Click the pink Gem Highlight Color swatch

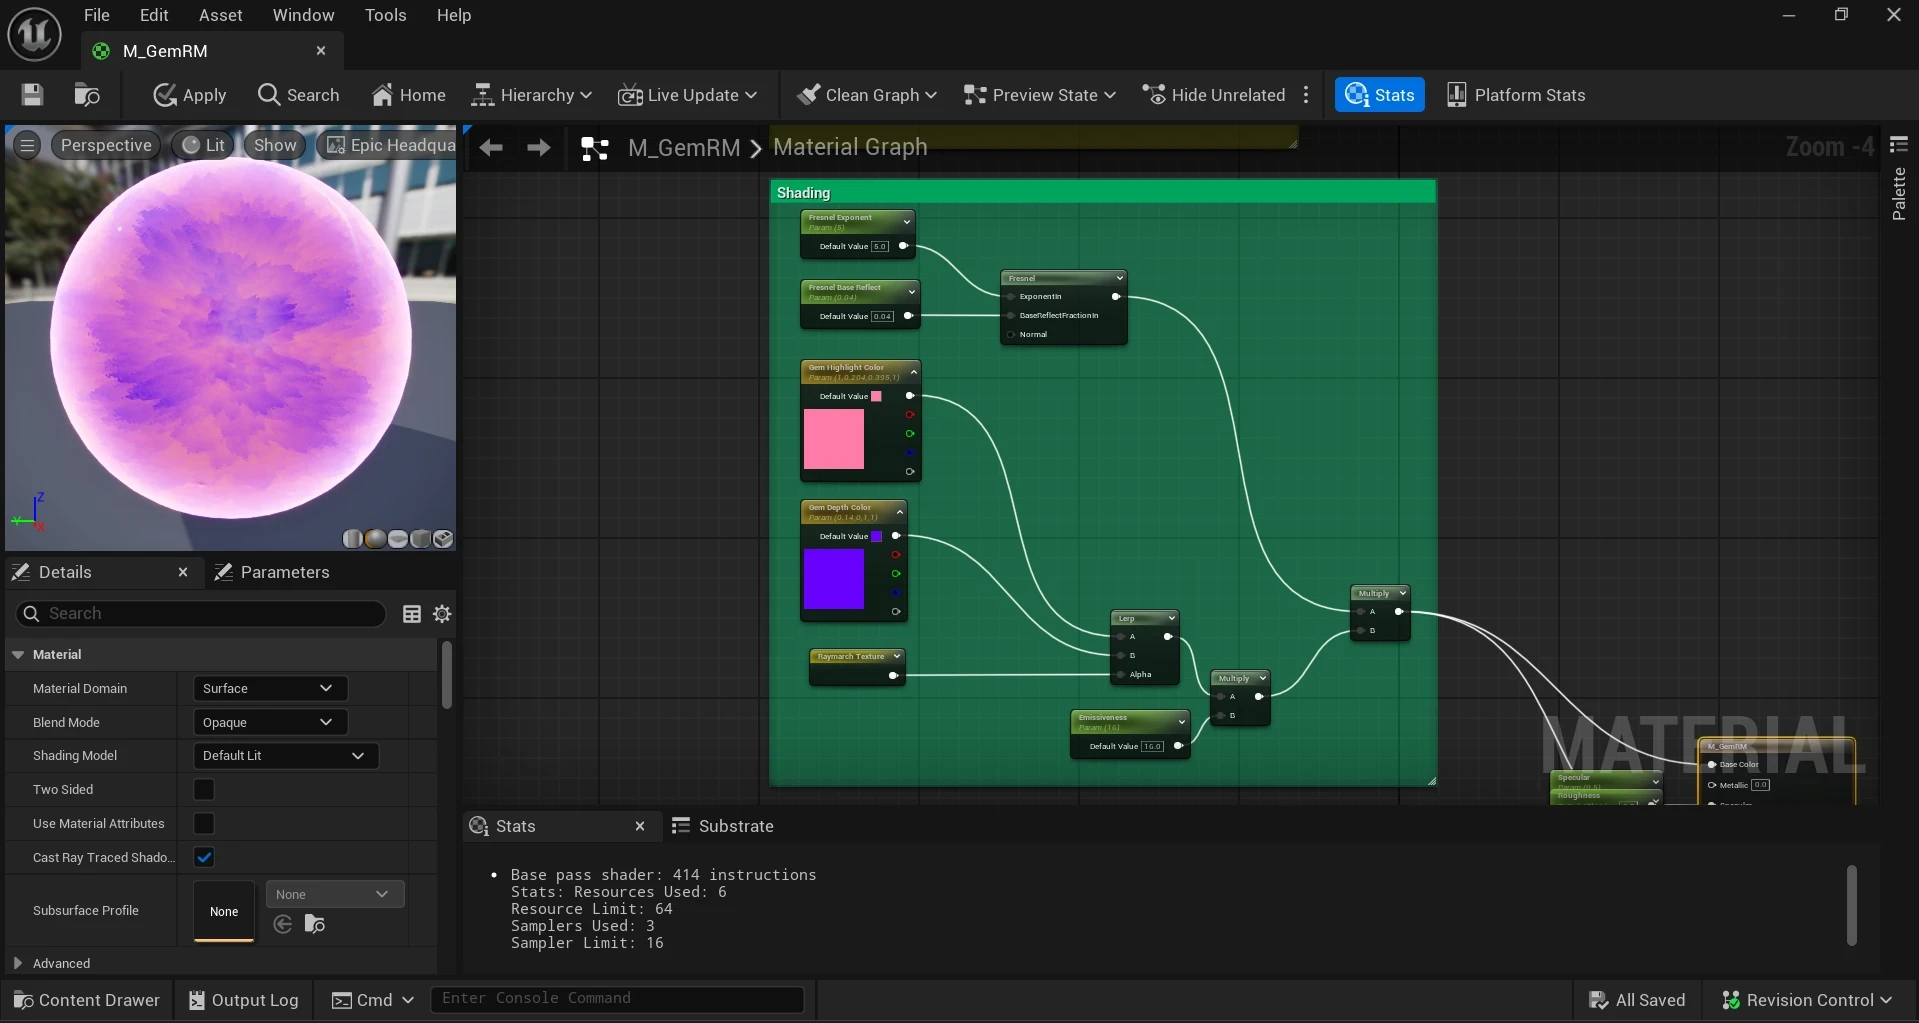(833, 439)
